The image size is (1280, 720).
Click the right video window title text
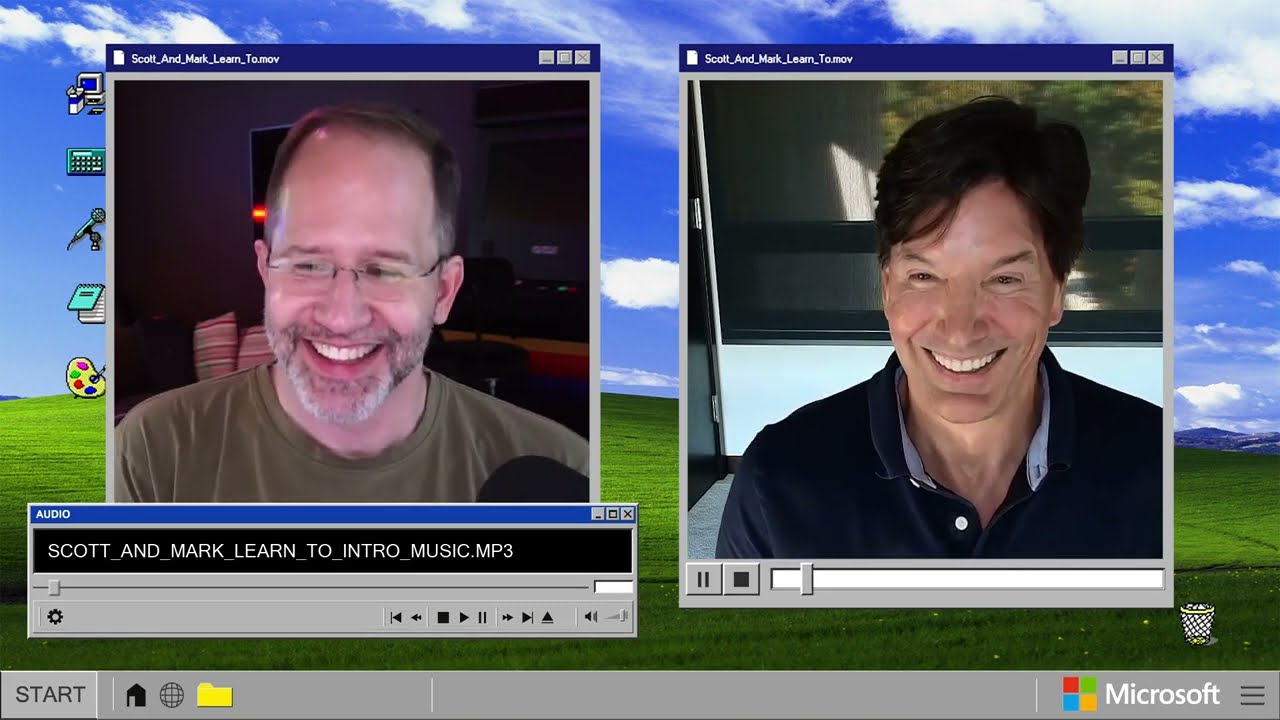pyautogui.click(x=778, y=59)
